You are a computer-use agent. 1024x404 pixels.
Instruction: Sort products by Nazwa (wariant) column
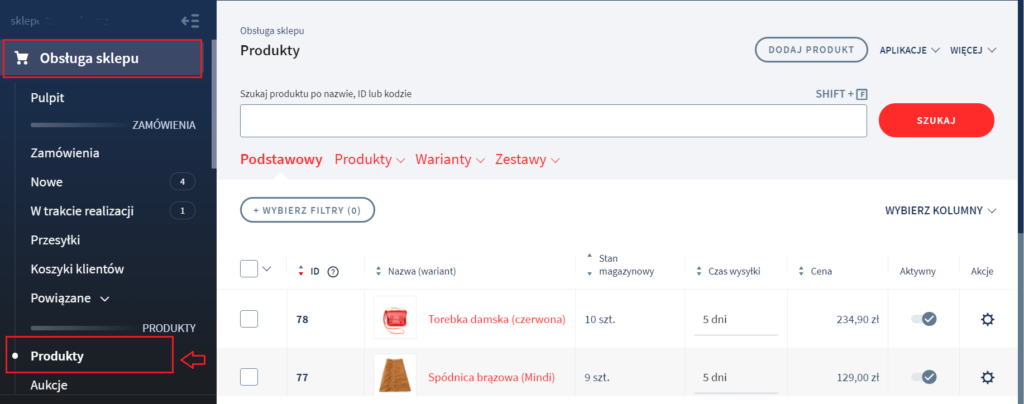(x=378, y=271)
